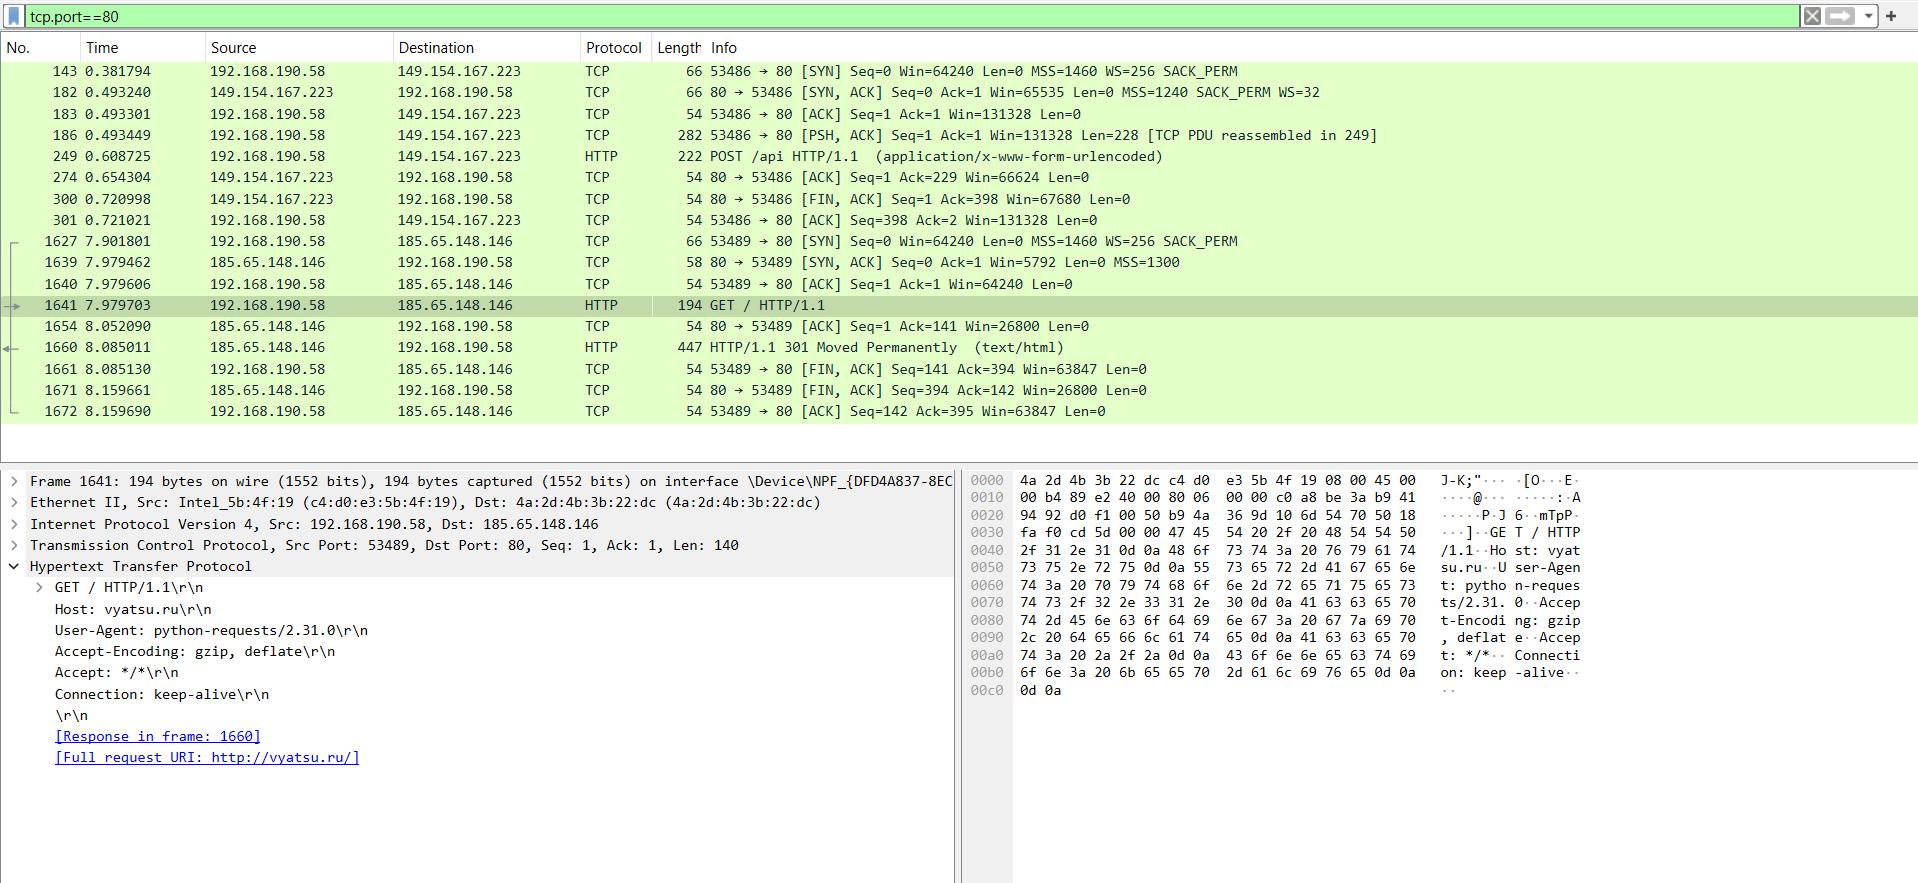Image resolution: width=1918 pixels, height=883 pixels.
Task: Expand the GET / HTTP/1.1 request line
Action: (x=39, y=587)
